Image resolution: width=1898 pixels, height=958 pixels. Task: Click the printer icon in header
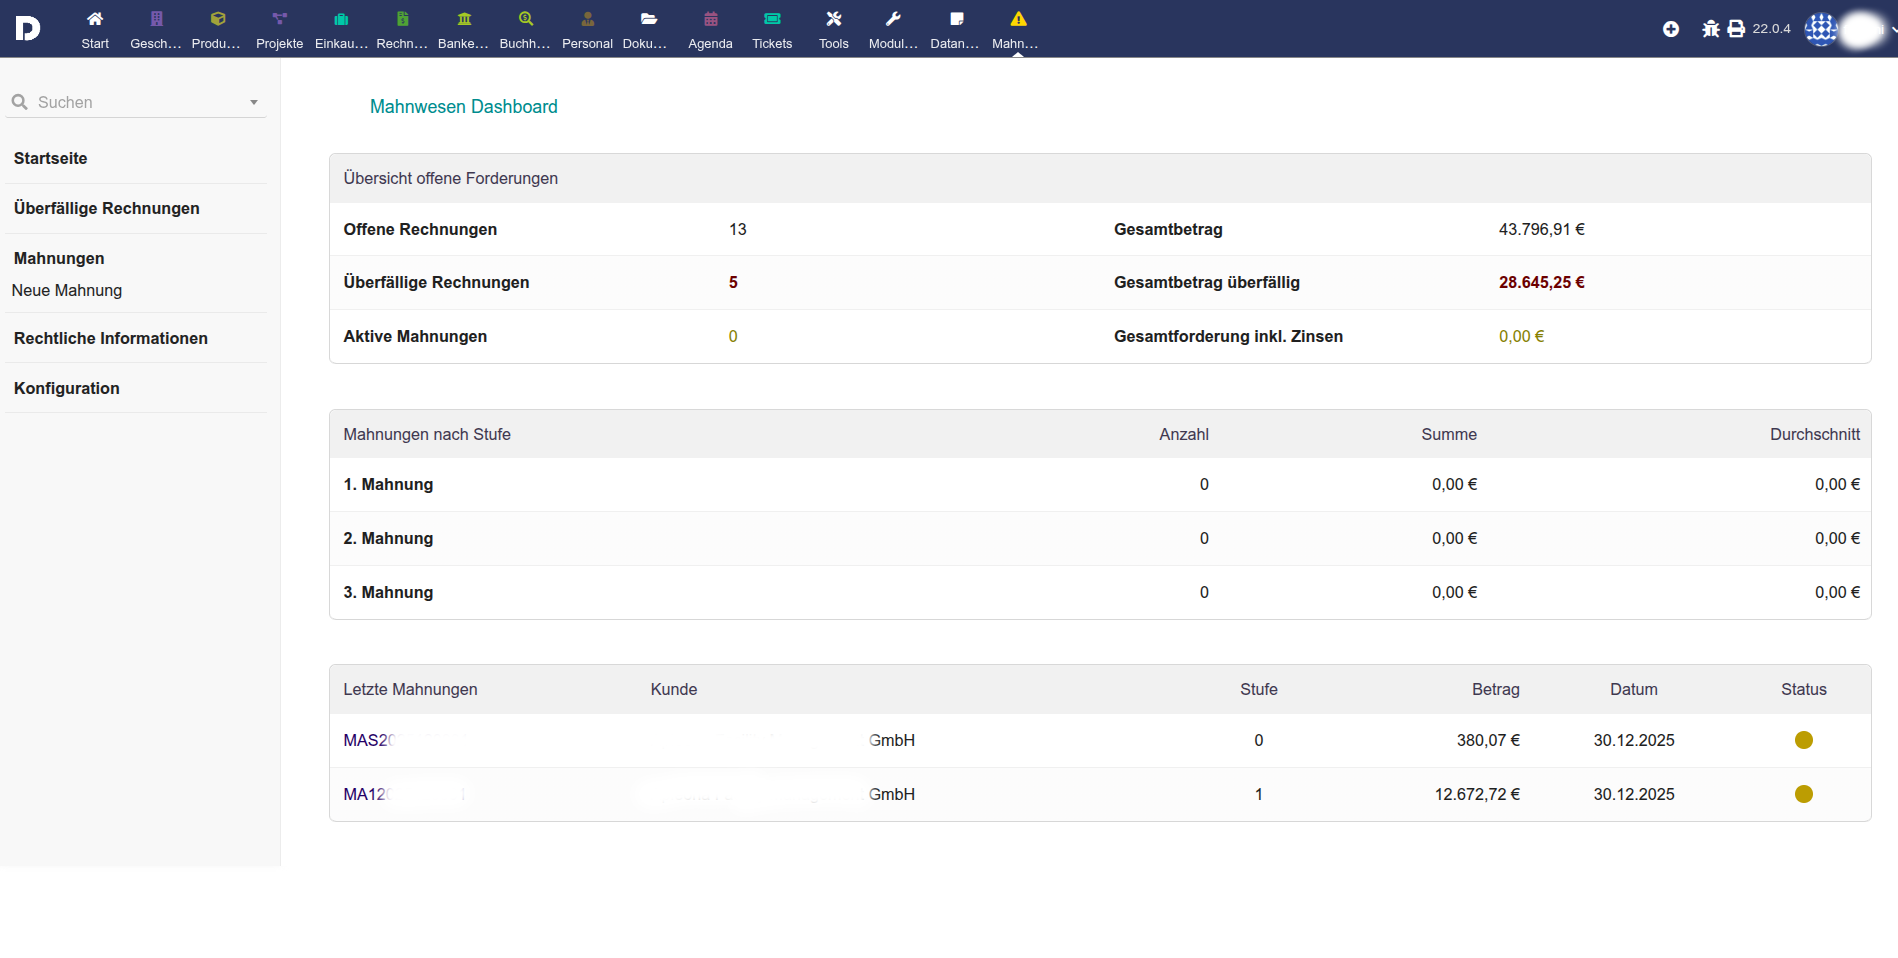(1736, 29)
